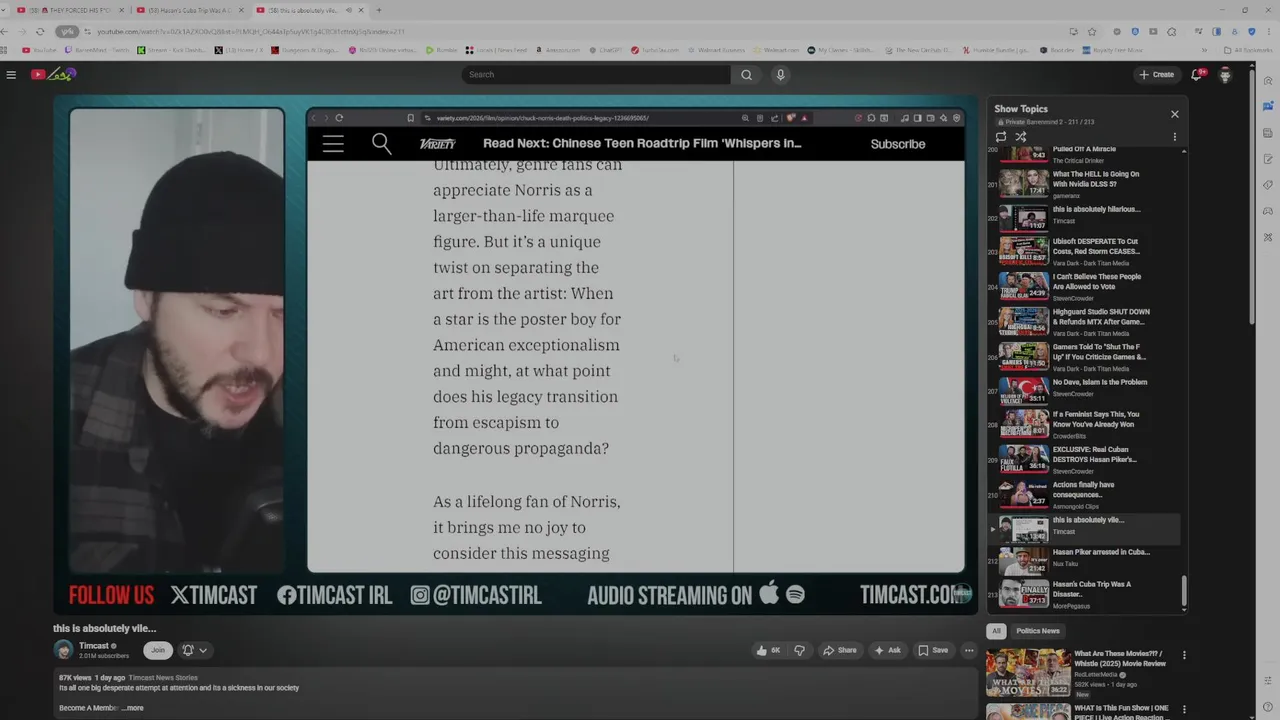The width and height of the screenshot is (1280, 720).
Task: Select currently playing 'this is absolutely vile...' playlist row
Action: (1084, 528)
